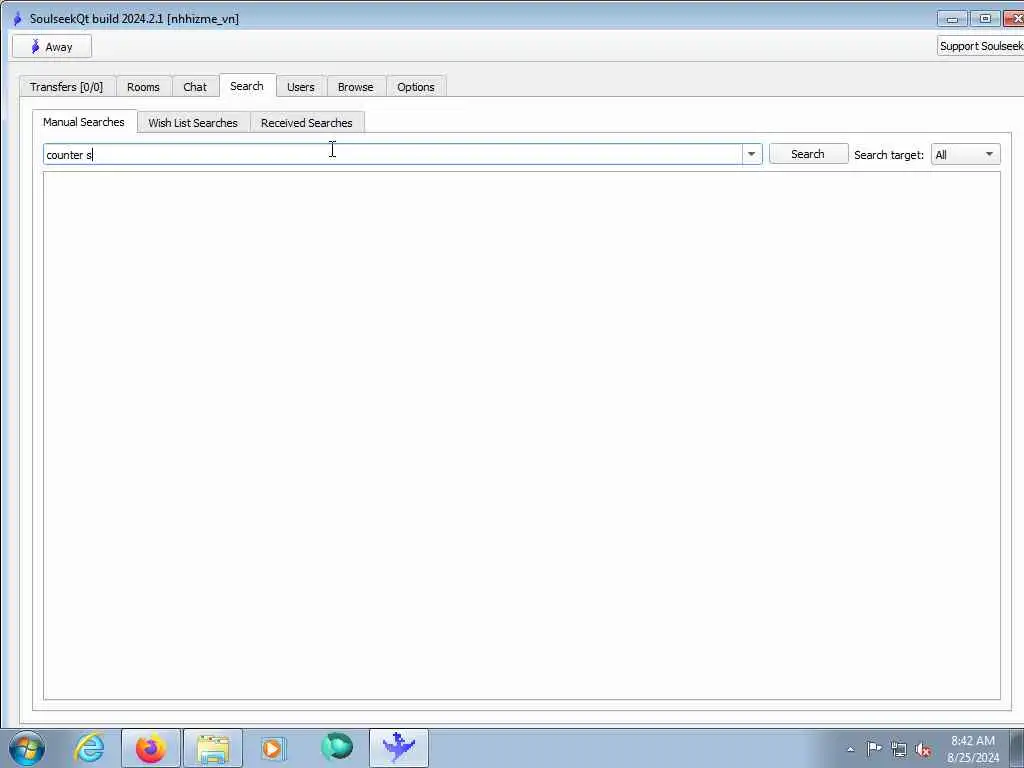Open the Chat tab
1024x768 pixels.
pos(195,87)
